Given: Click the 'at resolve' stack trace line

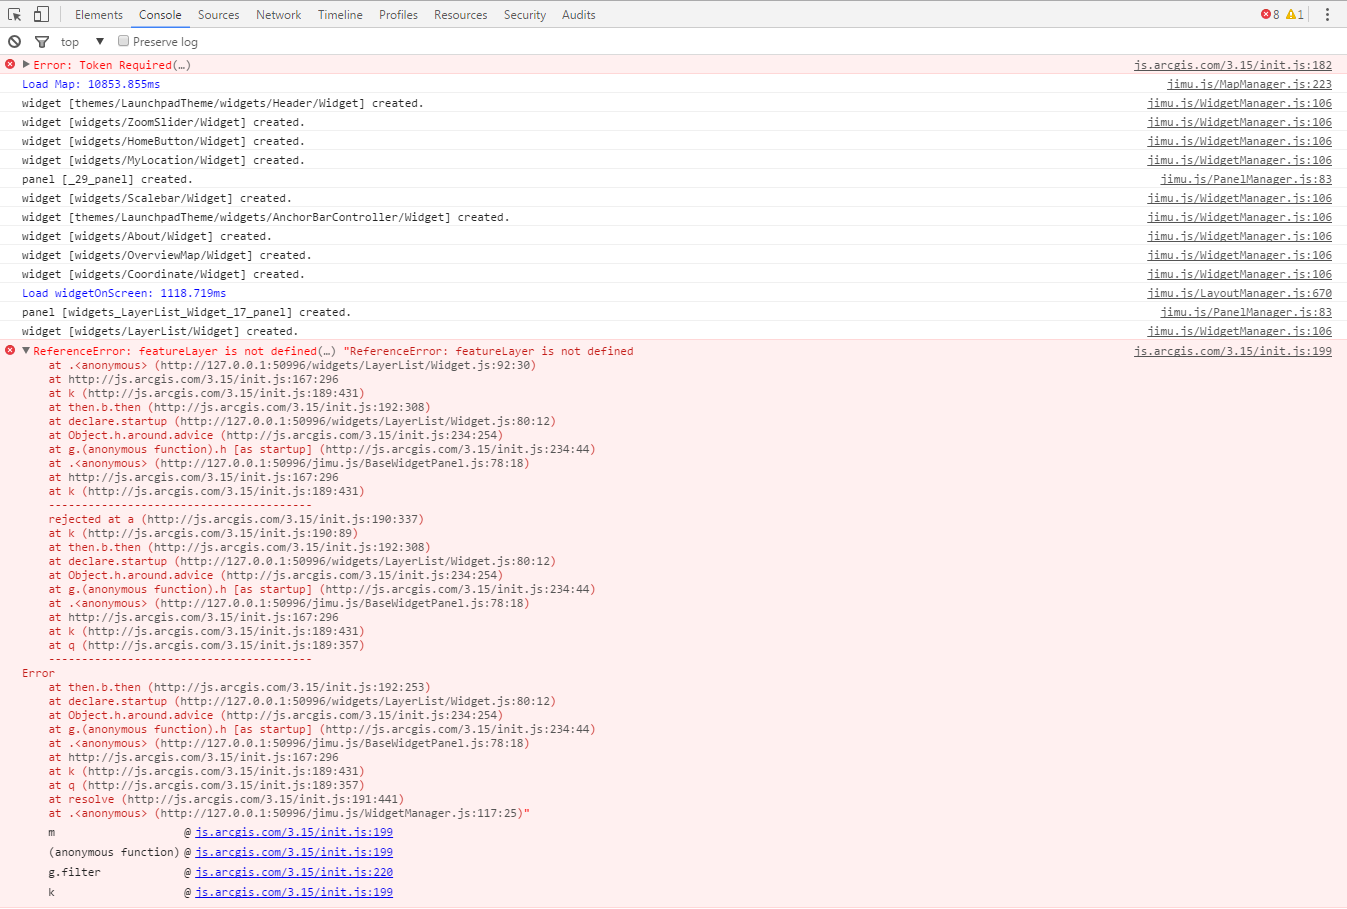Looking at the screenshot, I should click(x=226, y=799).
